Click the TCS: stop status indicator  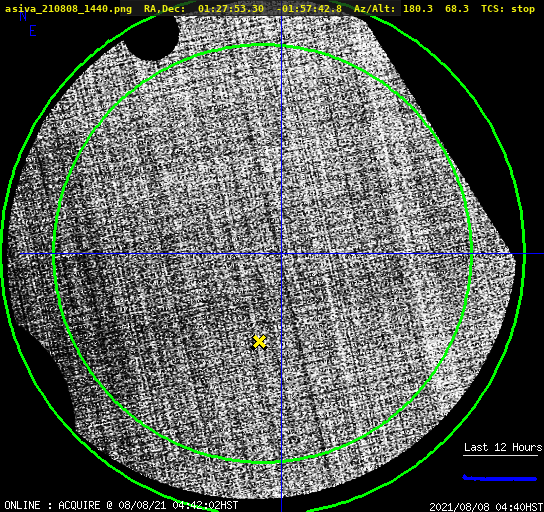pos(508,9)
